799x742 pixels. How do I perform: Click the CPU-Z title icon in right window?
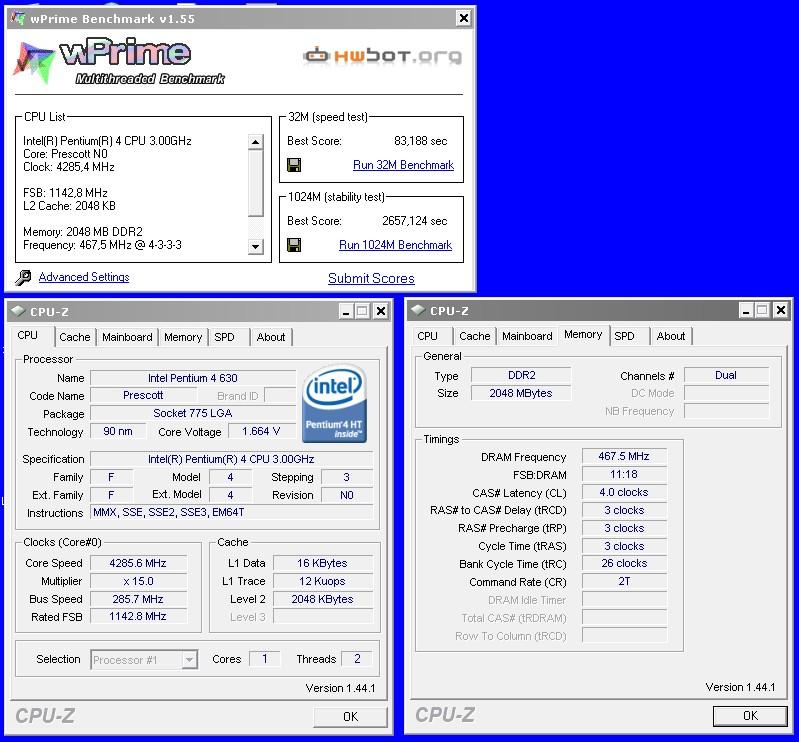tap(418, 310)
